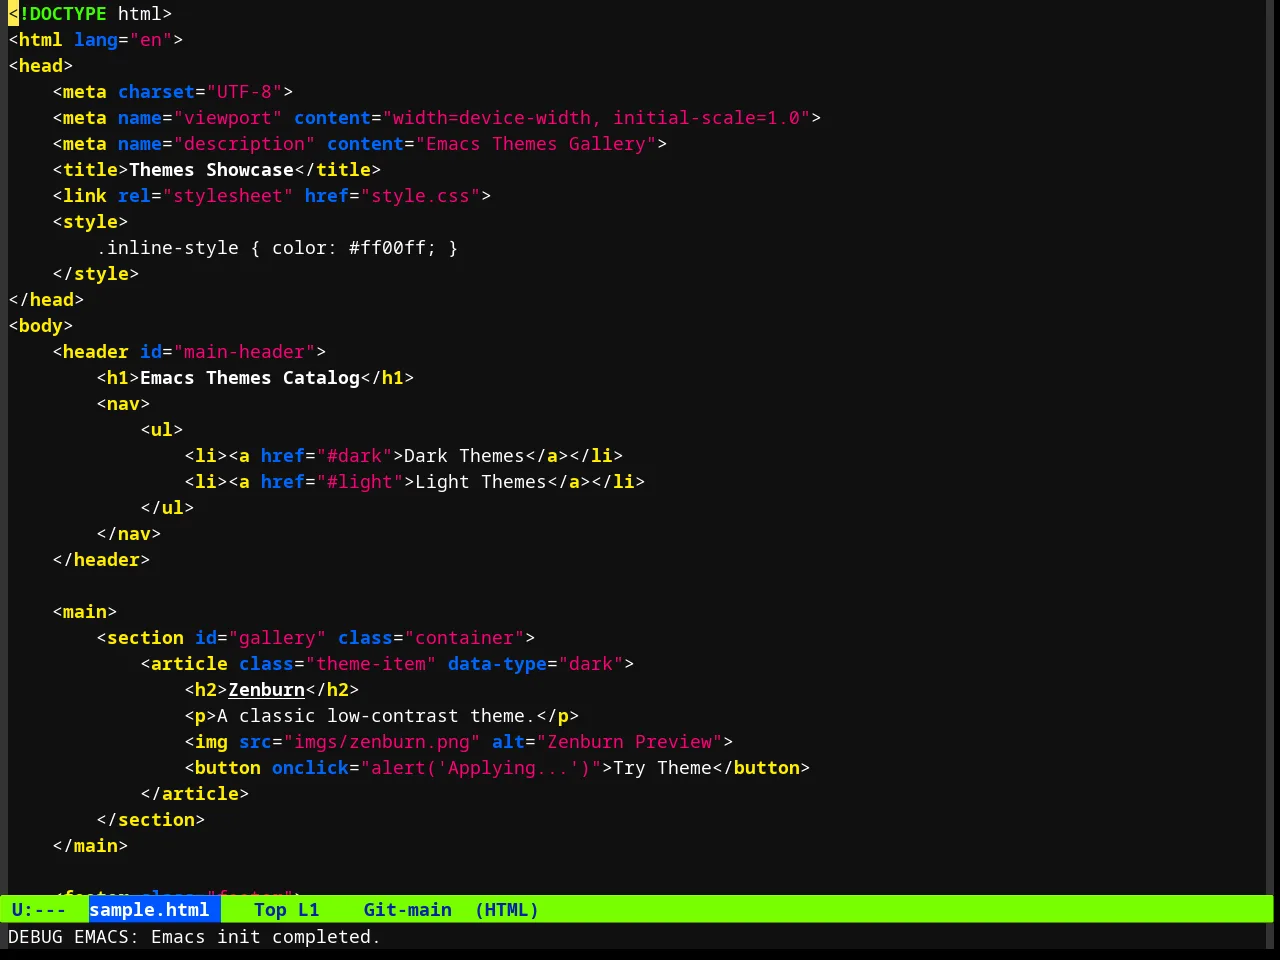Image resolution: width=1280 pixels, height=960 pixels.
Task: Click the closing header tag
Action: coord(101,560)
